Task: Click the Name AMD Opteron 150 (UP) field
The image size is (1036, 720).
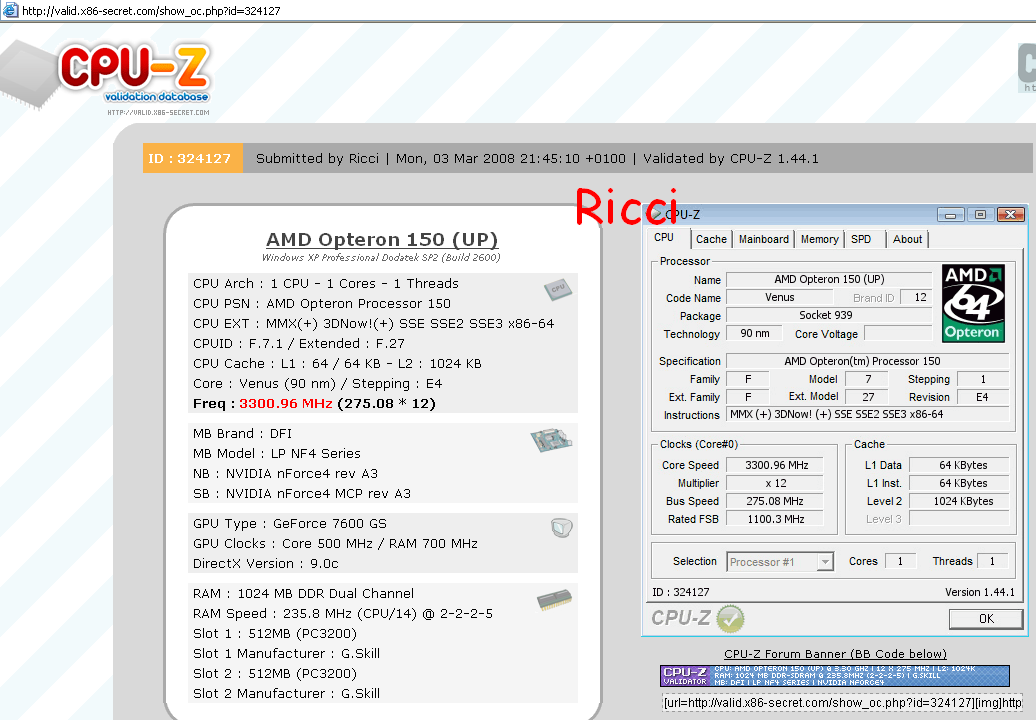Action: (829, 279)
